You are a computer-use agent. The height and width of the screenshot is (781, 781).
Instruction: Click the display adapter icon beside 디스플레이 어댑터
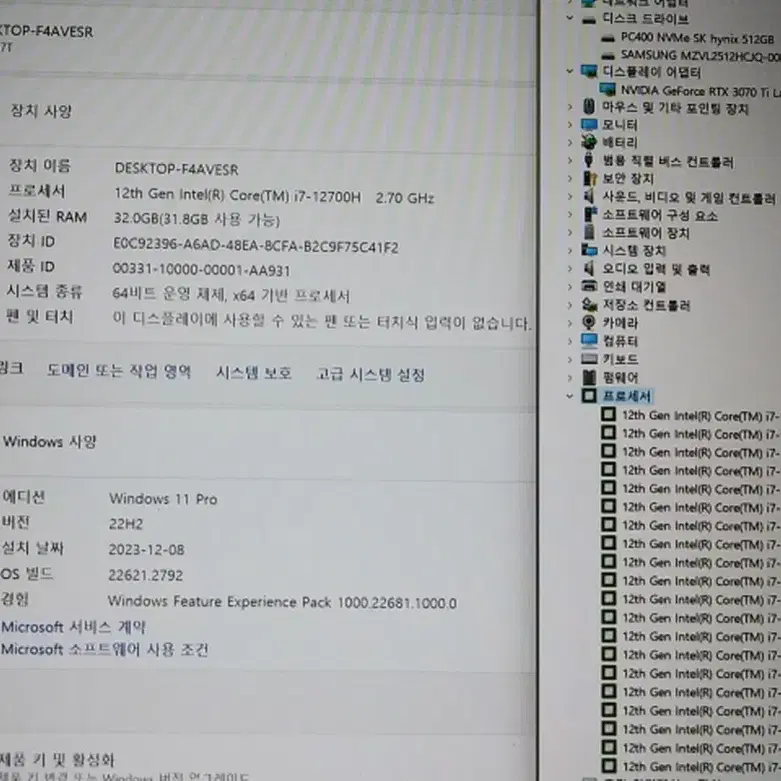click(x=589, y=71)
